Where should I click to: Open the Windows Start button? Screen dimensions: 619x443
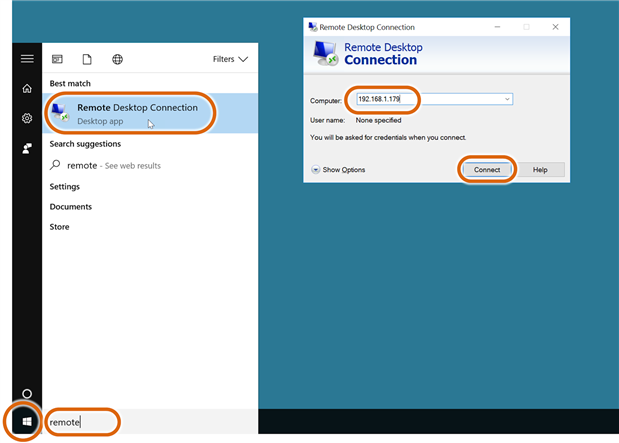(x=26, y=422)
